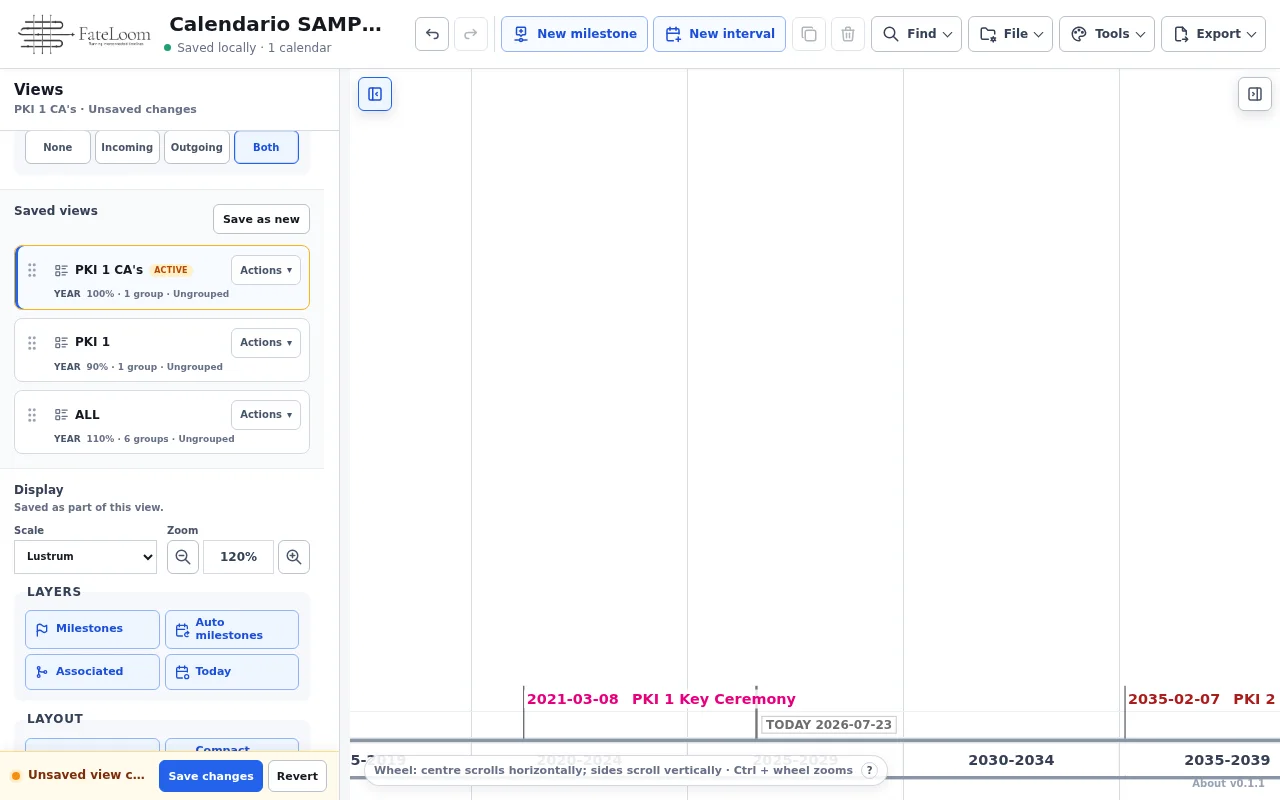This screenshot has height=800, width=1280.
Task: Click the Calendario SAMP title
Action: tap(275, 24)
